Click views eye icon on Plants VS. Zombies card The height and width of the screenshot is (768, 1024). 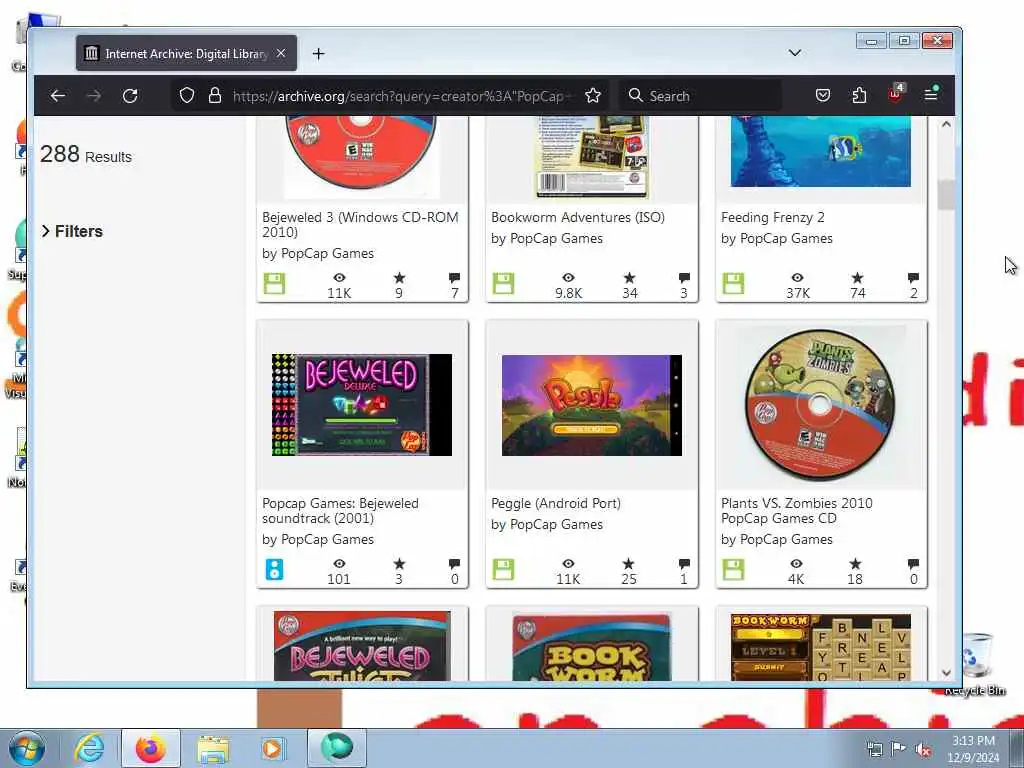pyautogui.click(x=796, y=564)
